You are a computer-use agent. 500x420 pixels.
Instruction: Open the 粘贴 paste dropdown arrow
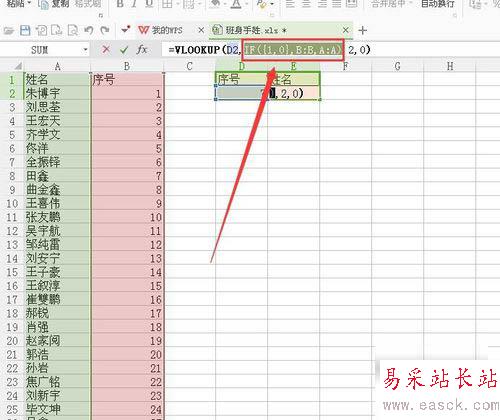click(29, 4)
